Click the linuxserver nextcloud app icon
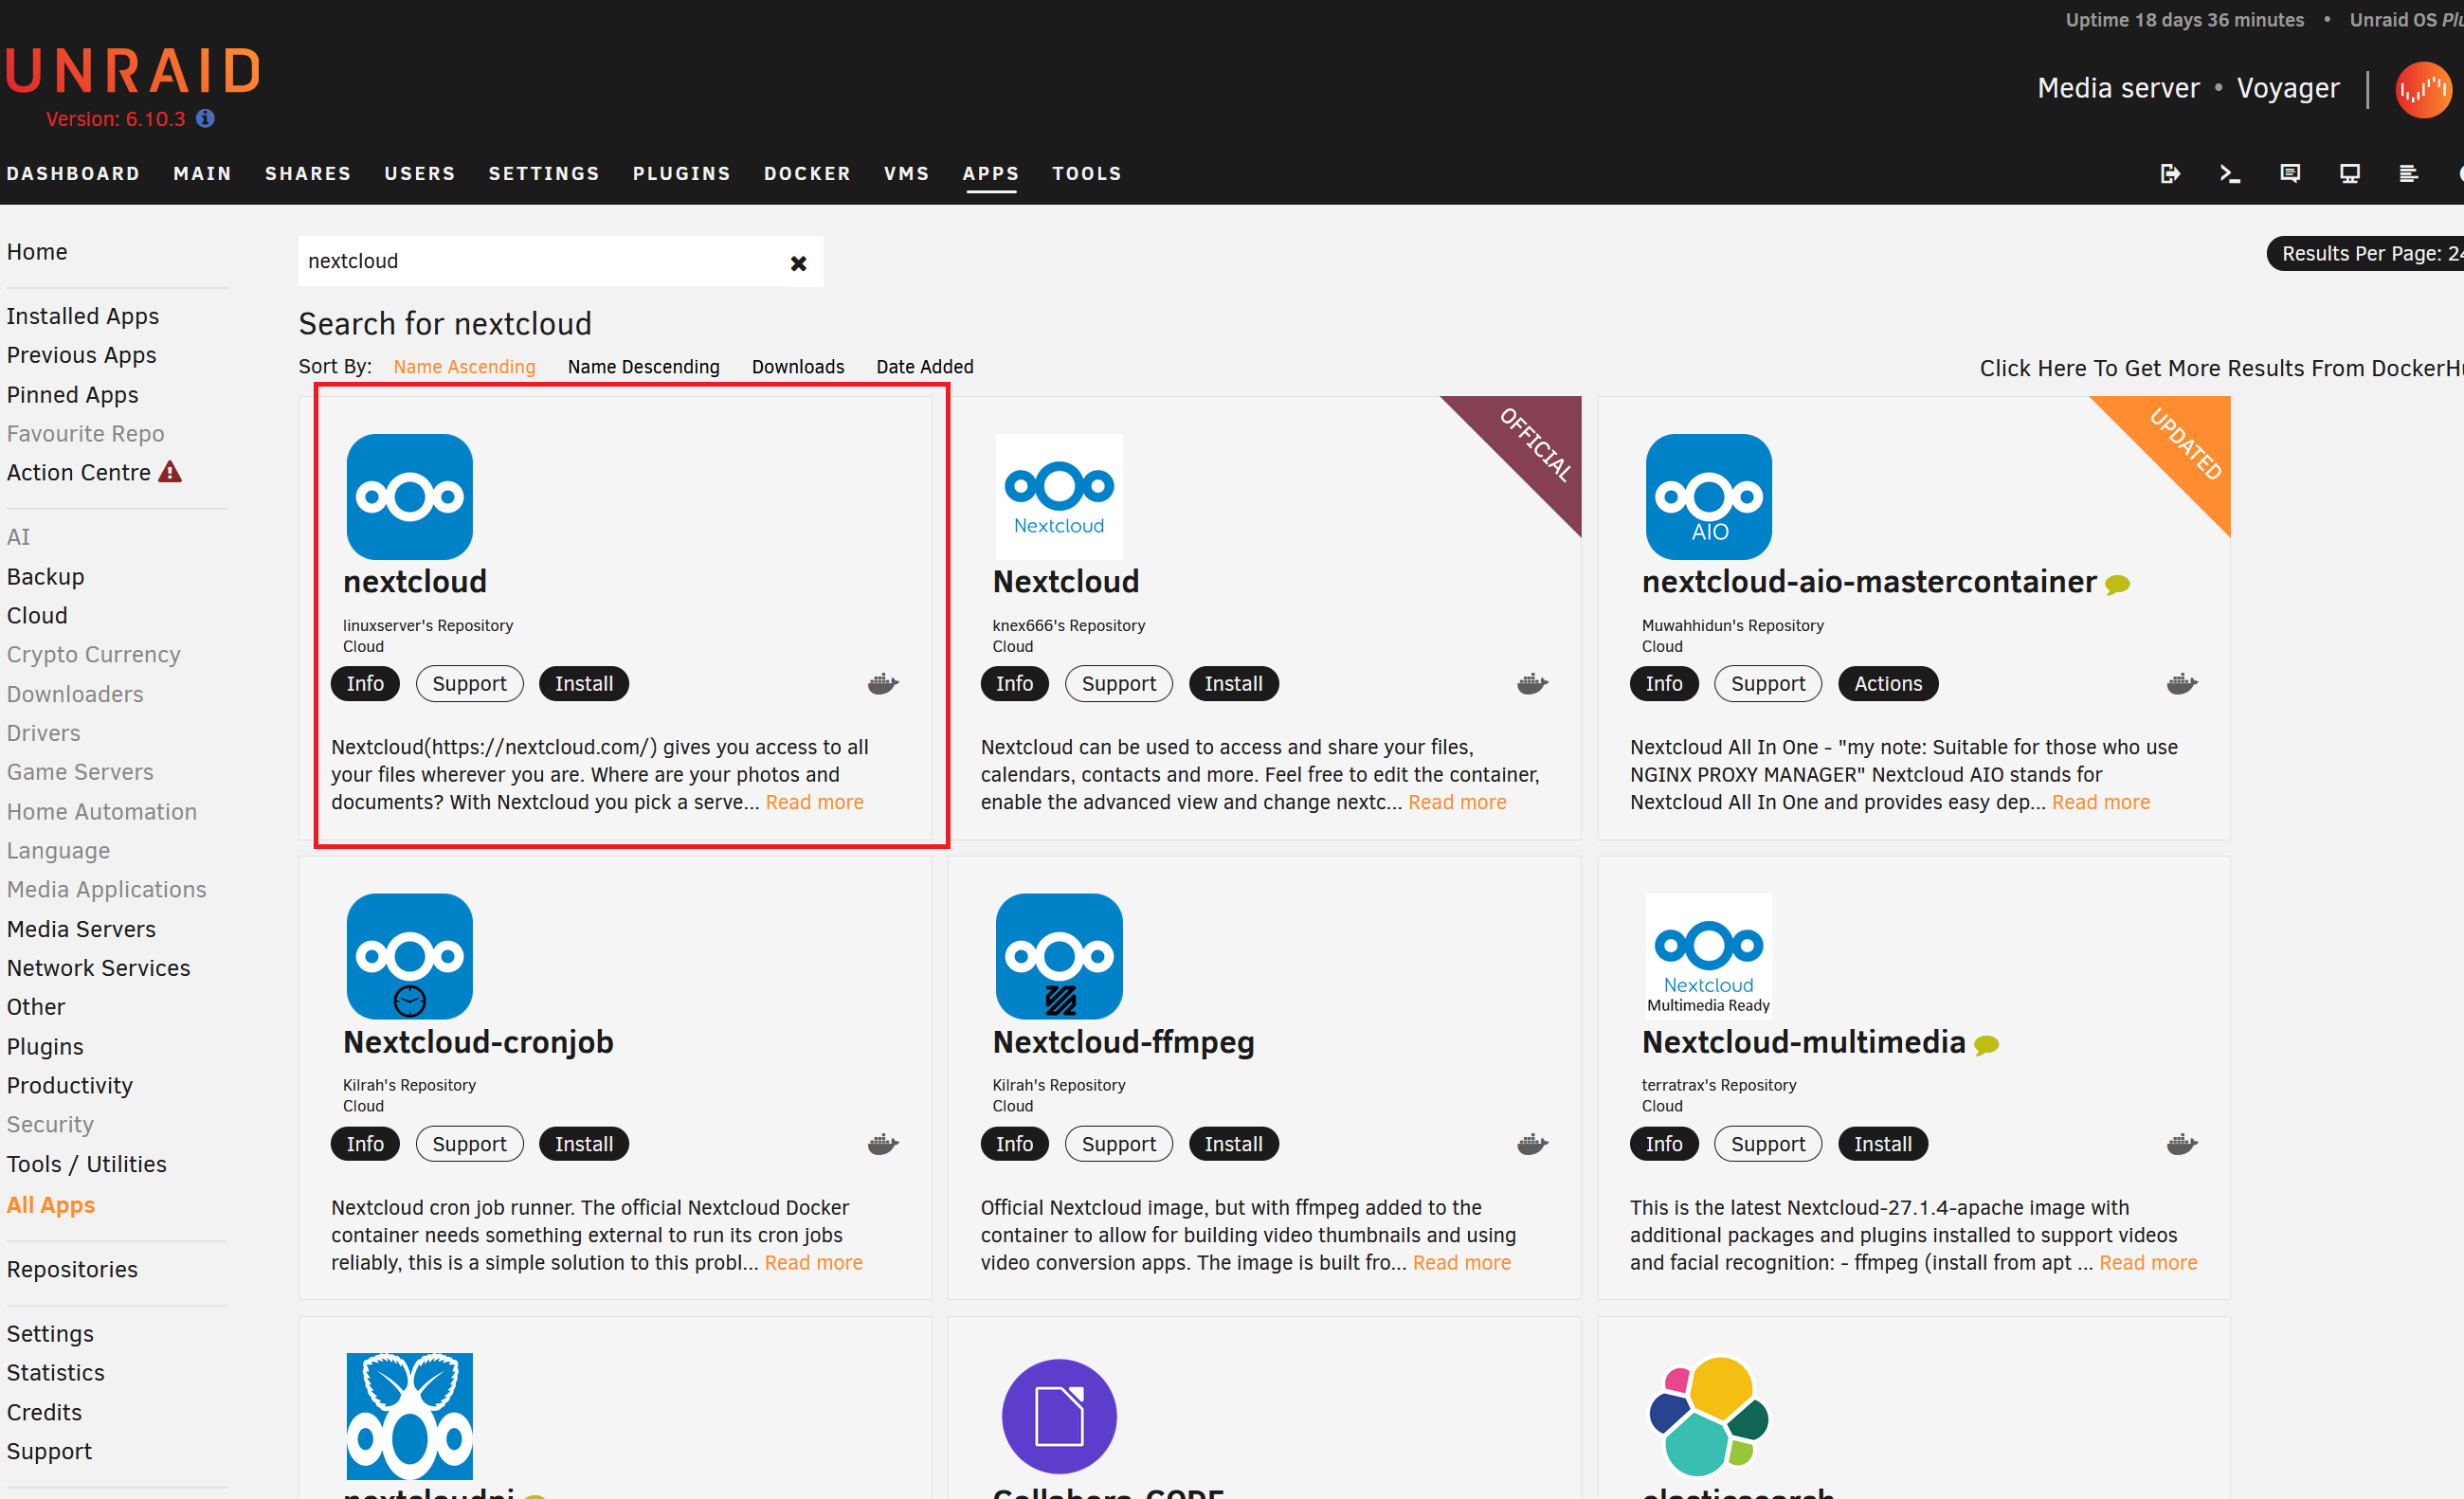 point(409,496)
